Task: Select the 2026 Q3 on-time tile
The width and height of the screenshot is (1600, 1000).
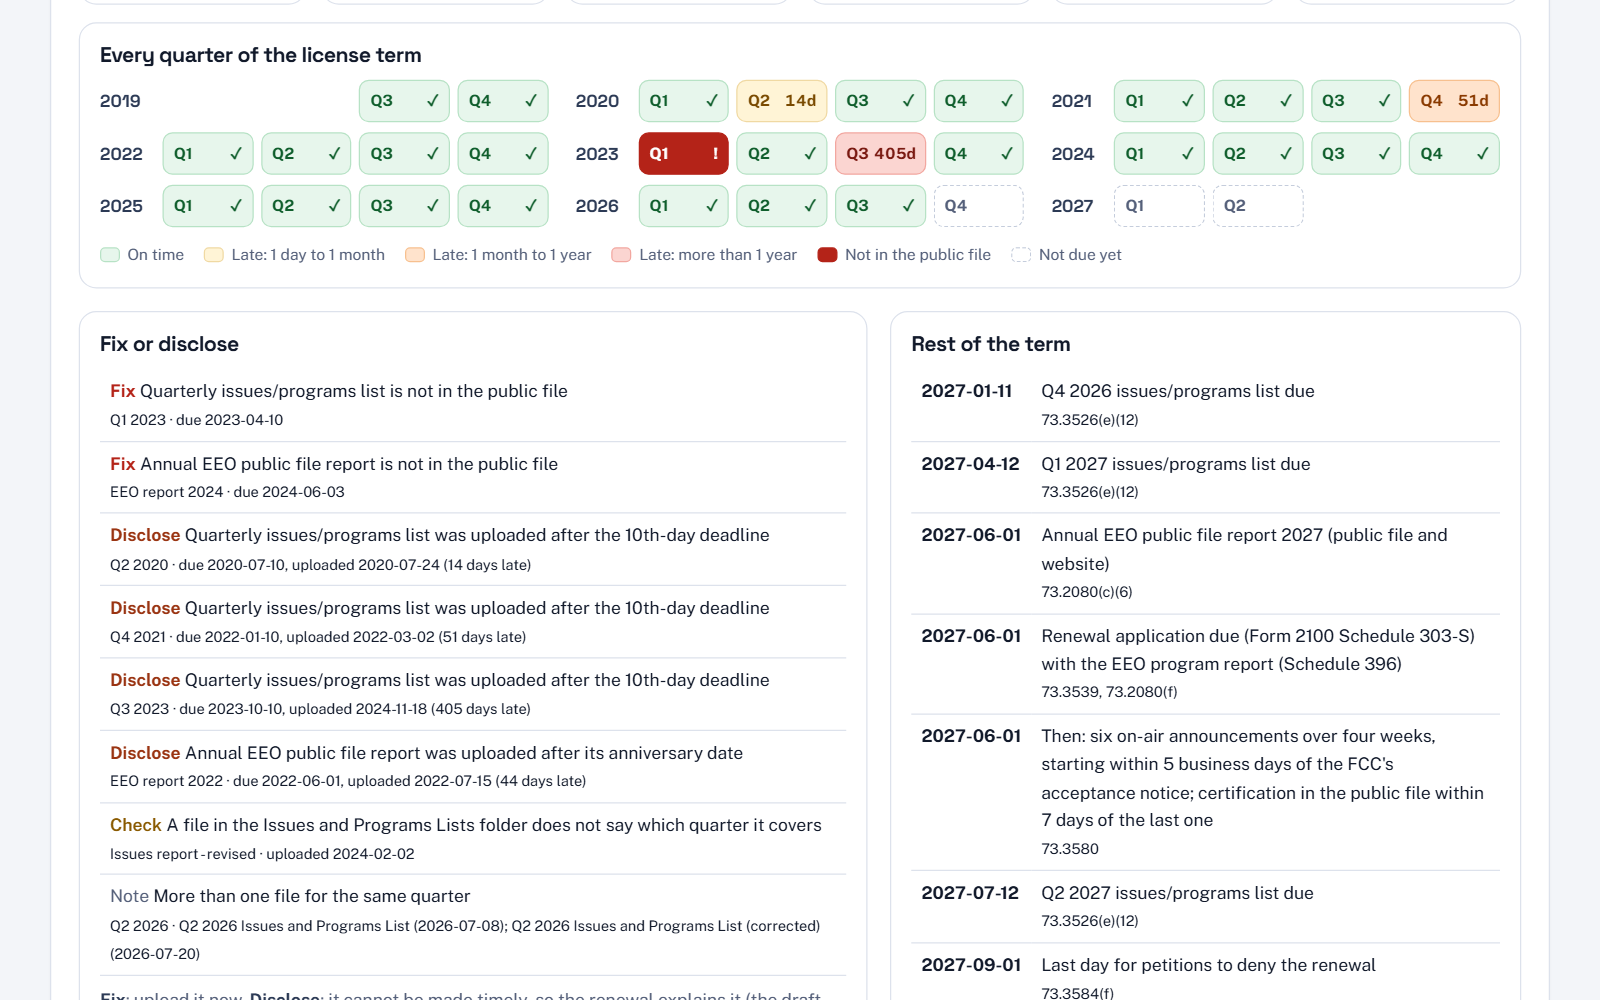Action: click(x=880, y=206)
